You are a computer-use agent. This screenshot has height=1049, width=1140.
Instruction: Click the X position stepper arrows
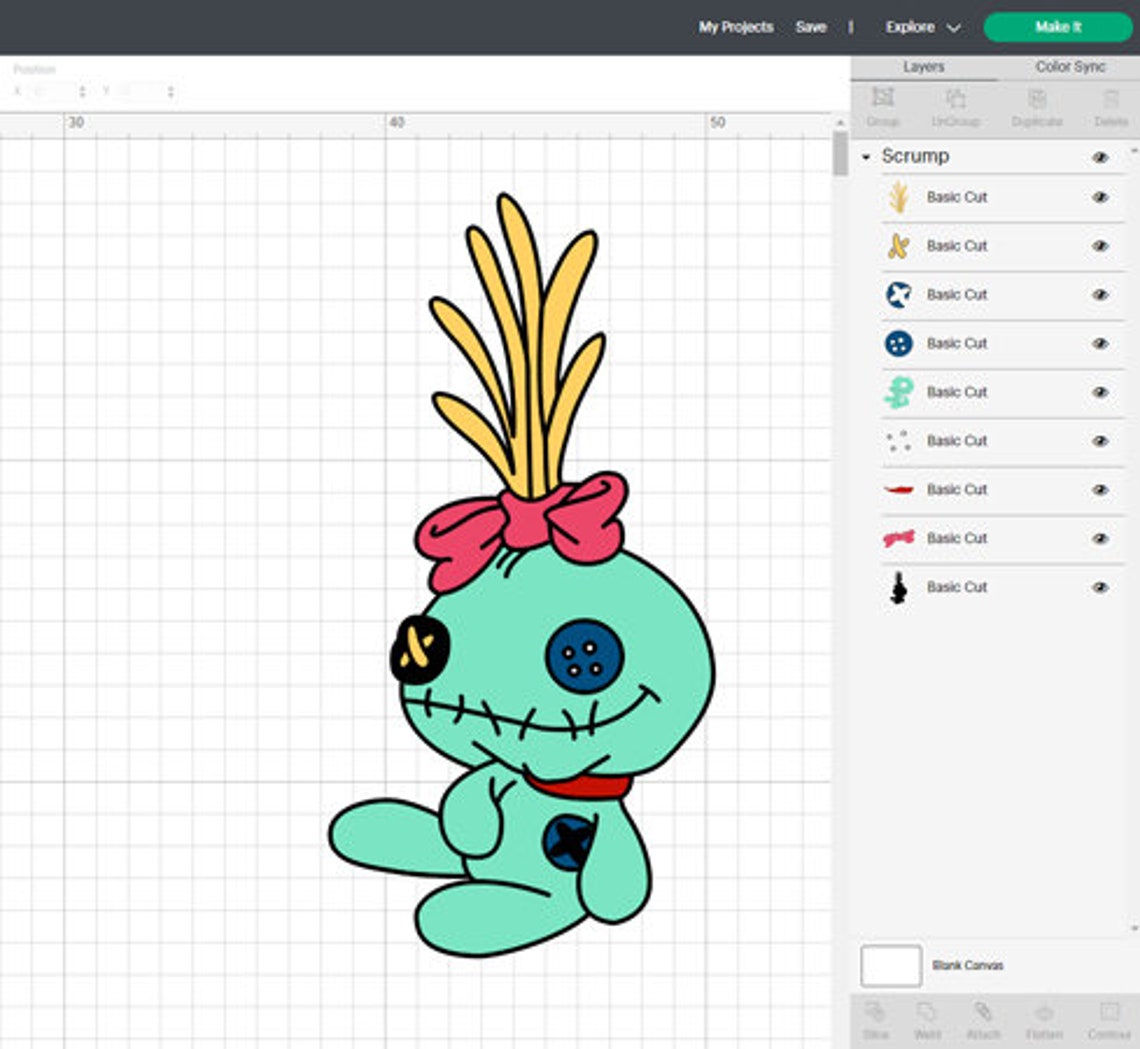point(82,92)
